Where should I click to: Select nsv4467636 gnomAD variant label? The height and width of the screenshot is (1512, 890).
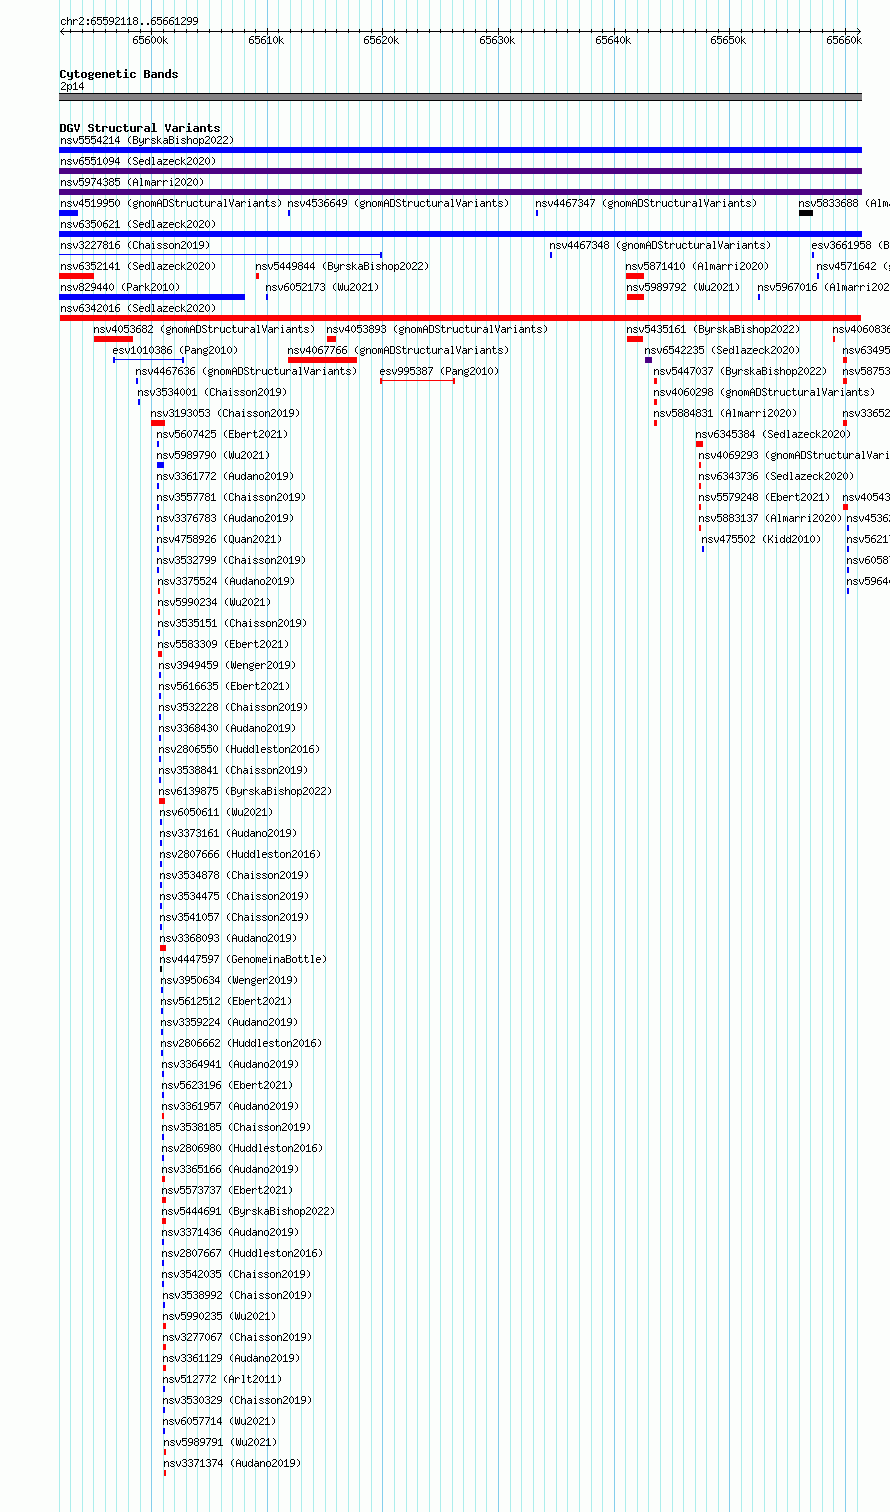(246, 372)
